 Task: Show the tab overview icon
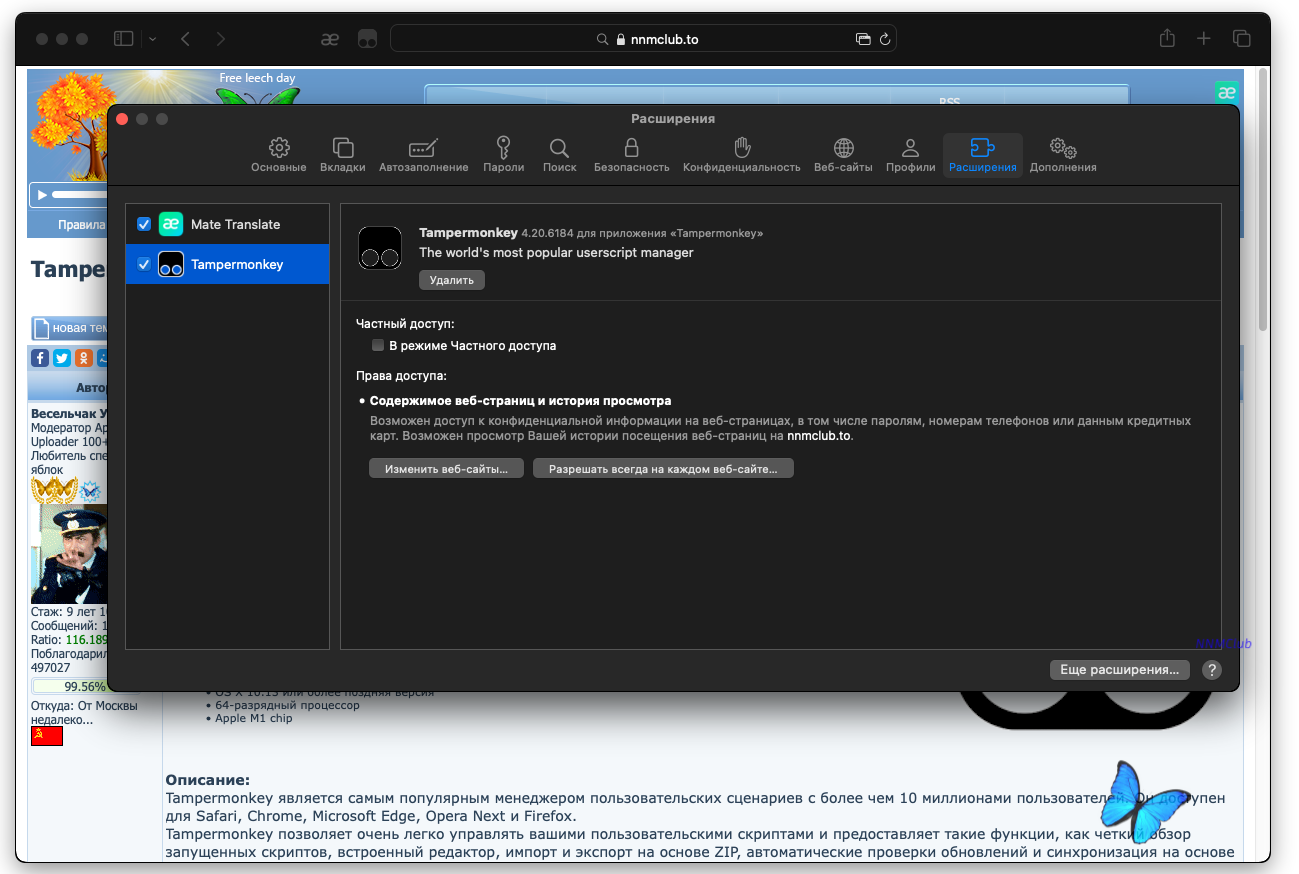point(1242,39)
